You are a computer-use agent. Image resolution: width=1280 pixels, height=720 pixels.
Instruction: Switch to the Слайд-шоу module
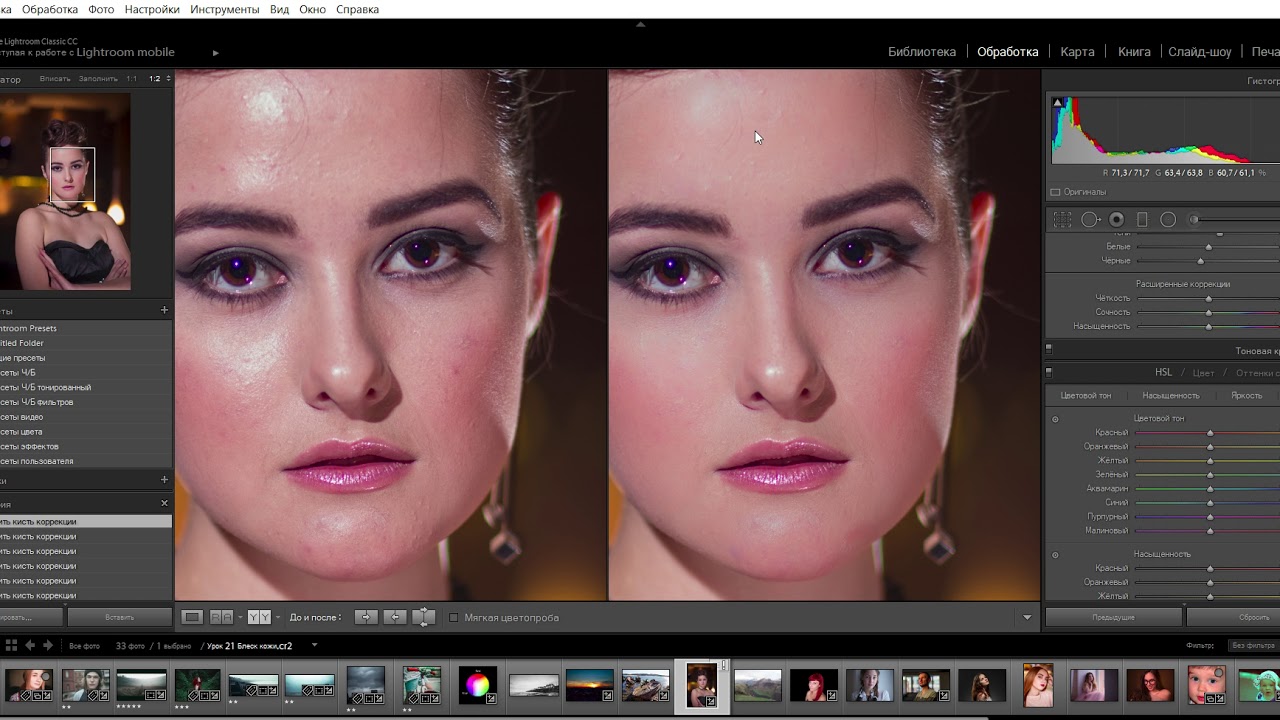(1200, 52)
